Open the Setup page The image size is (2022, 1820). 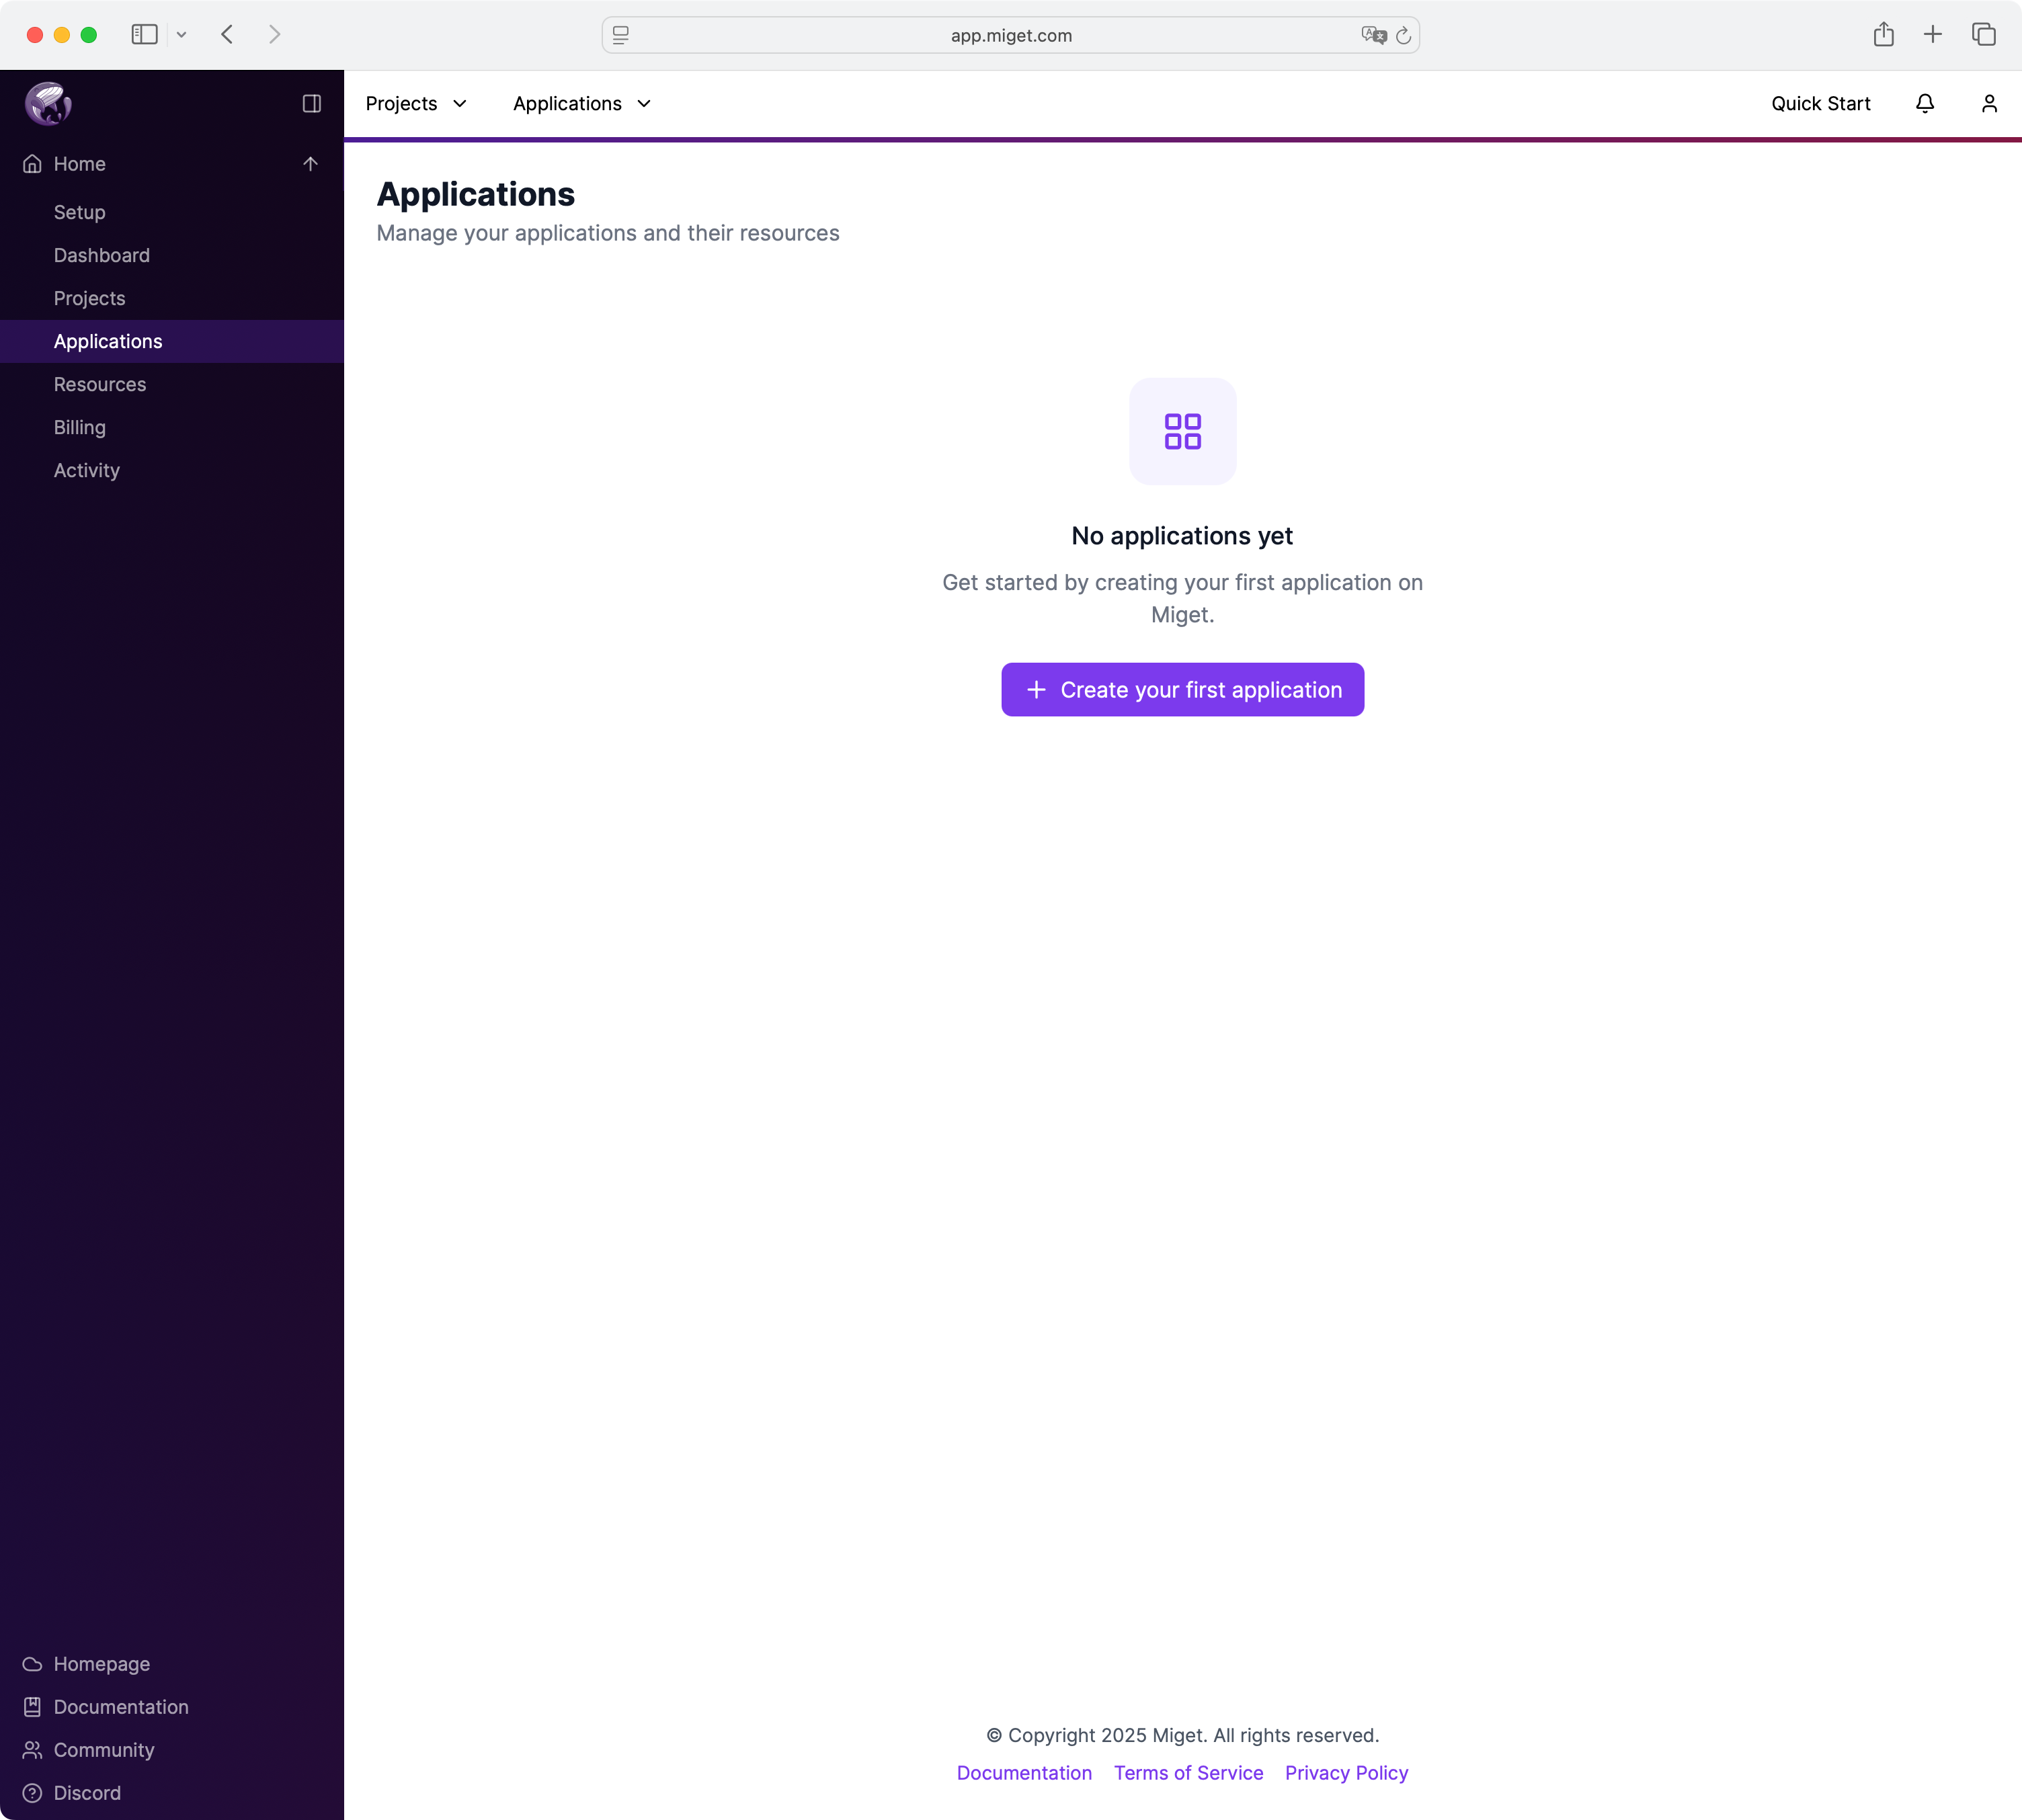[79, 212]
